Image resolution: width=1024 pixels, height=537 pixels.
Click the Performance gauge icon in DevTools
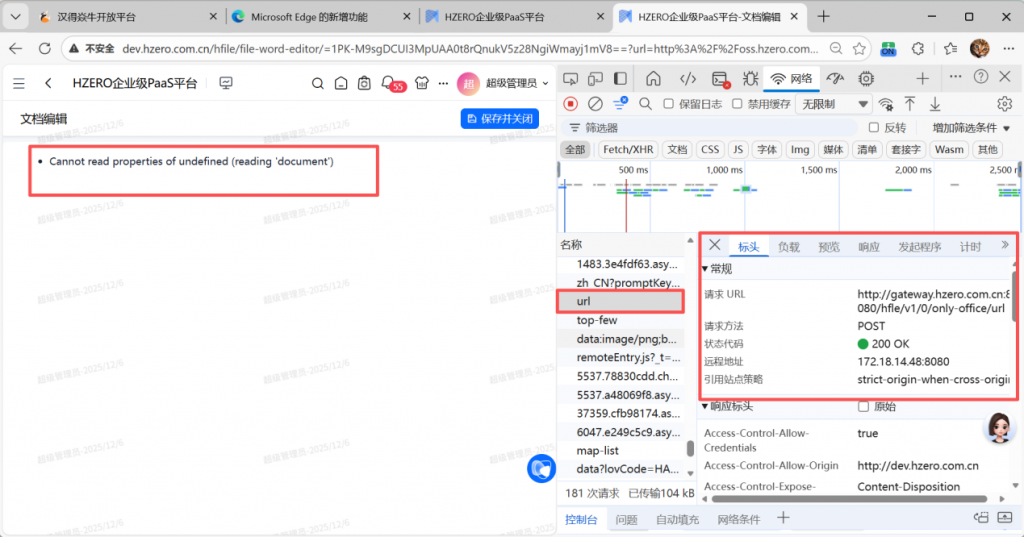click(x=835, y=79)
